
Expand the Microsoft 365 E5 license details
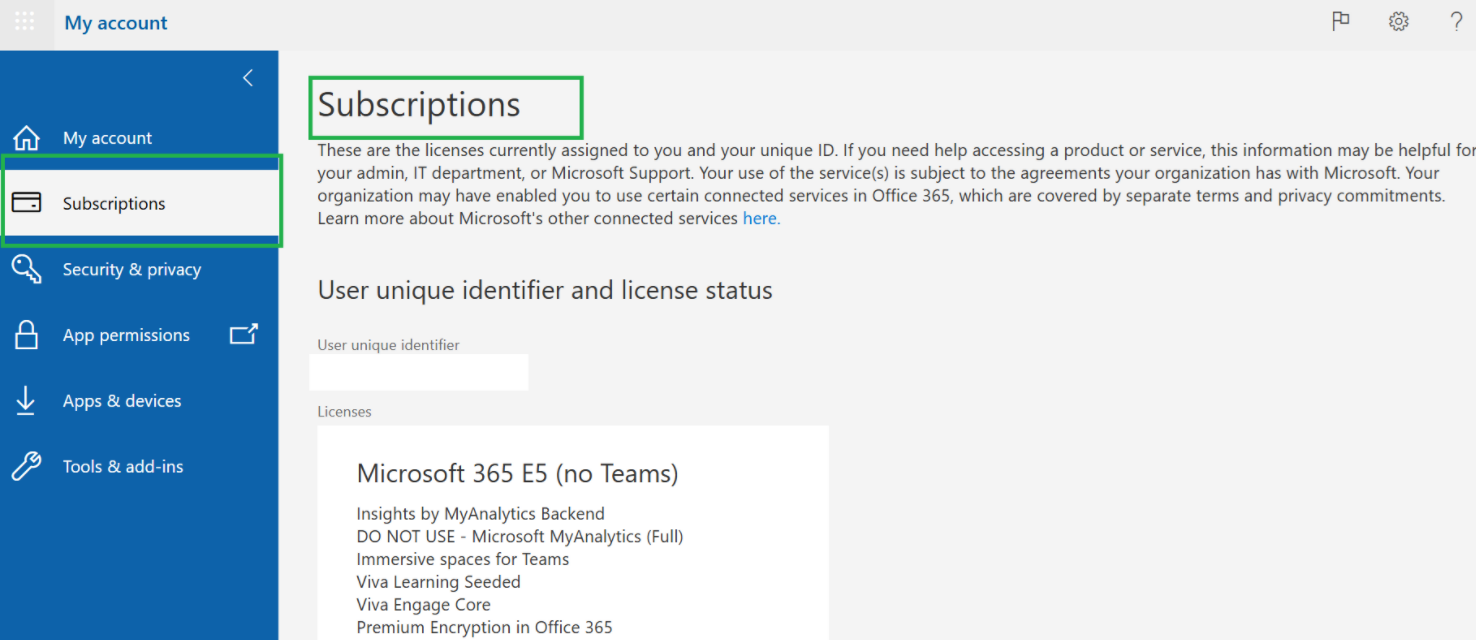click(x=518, y=473)
